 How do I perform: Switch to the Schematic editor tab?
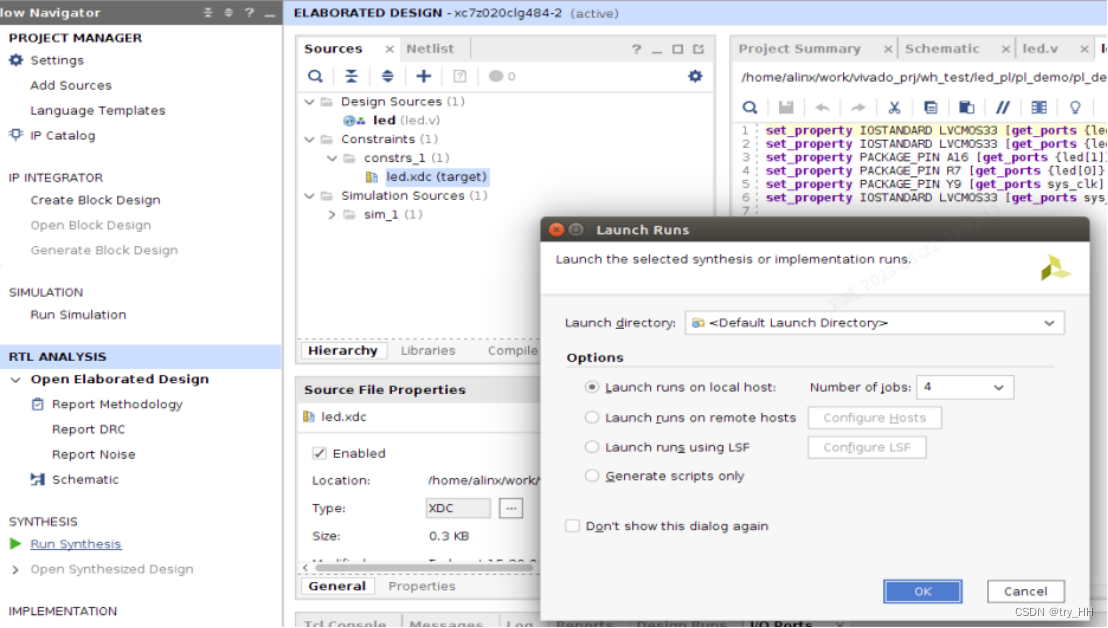tap(942, 49)
